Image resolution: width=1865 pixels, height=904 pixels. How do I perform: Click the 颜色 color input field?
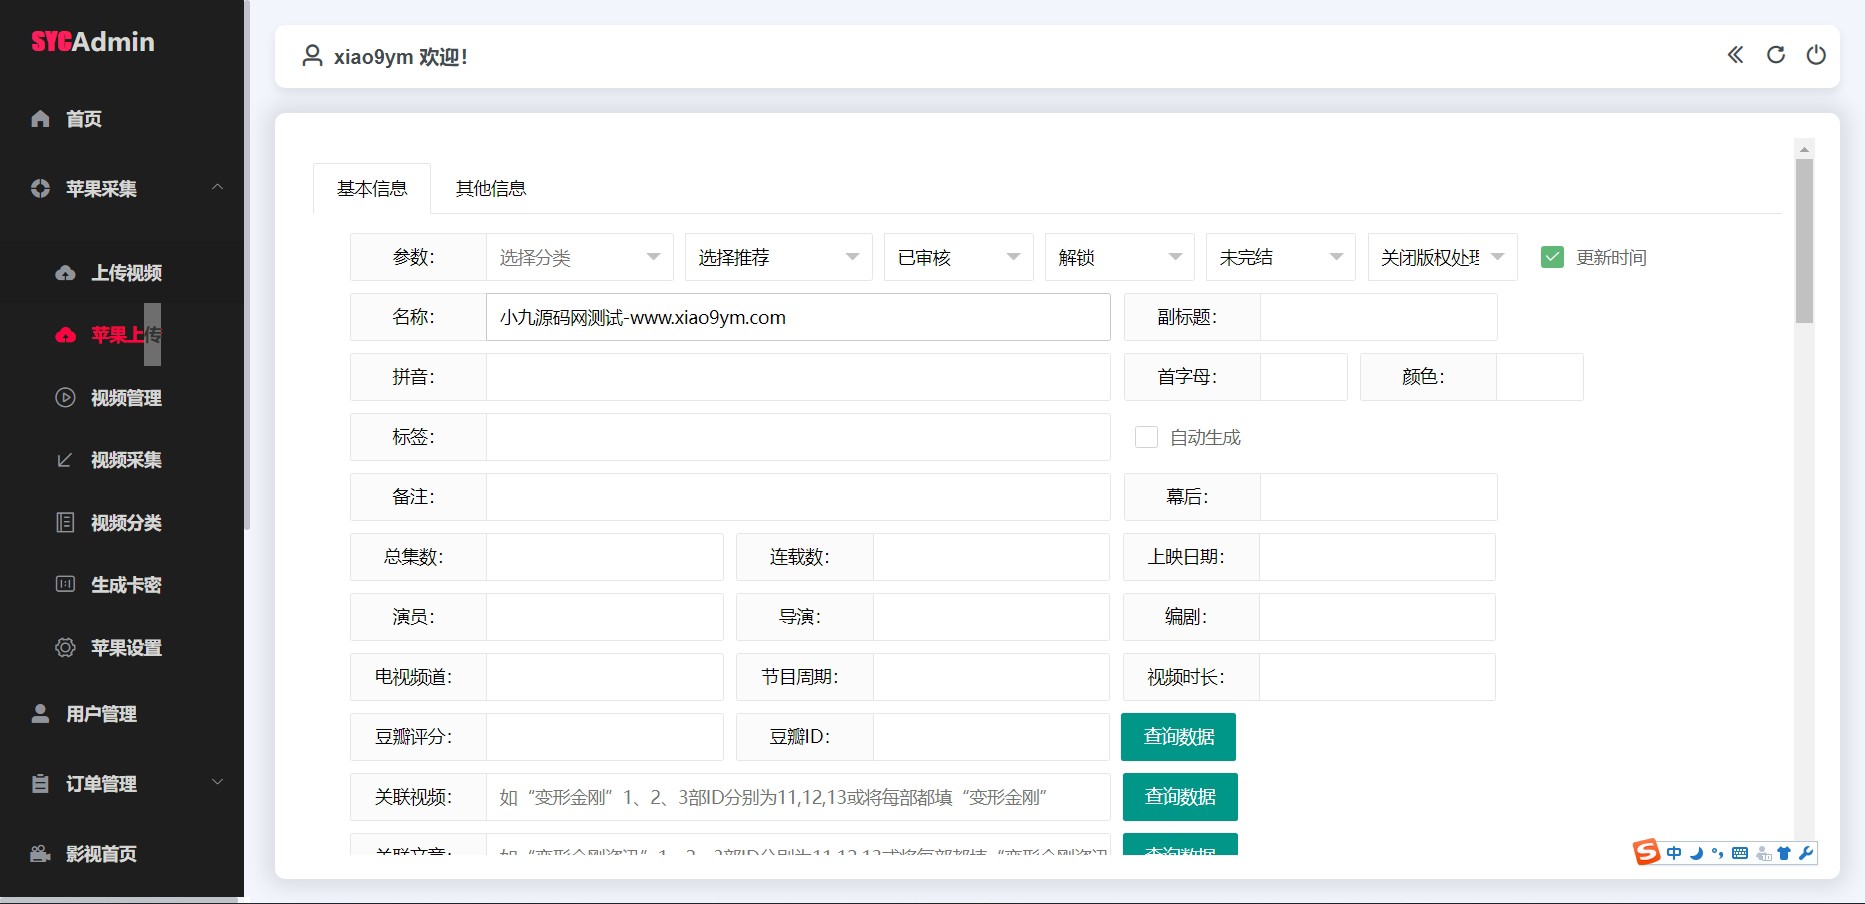pos(1539,377)
